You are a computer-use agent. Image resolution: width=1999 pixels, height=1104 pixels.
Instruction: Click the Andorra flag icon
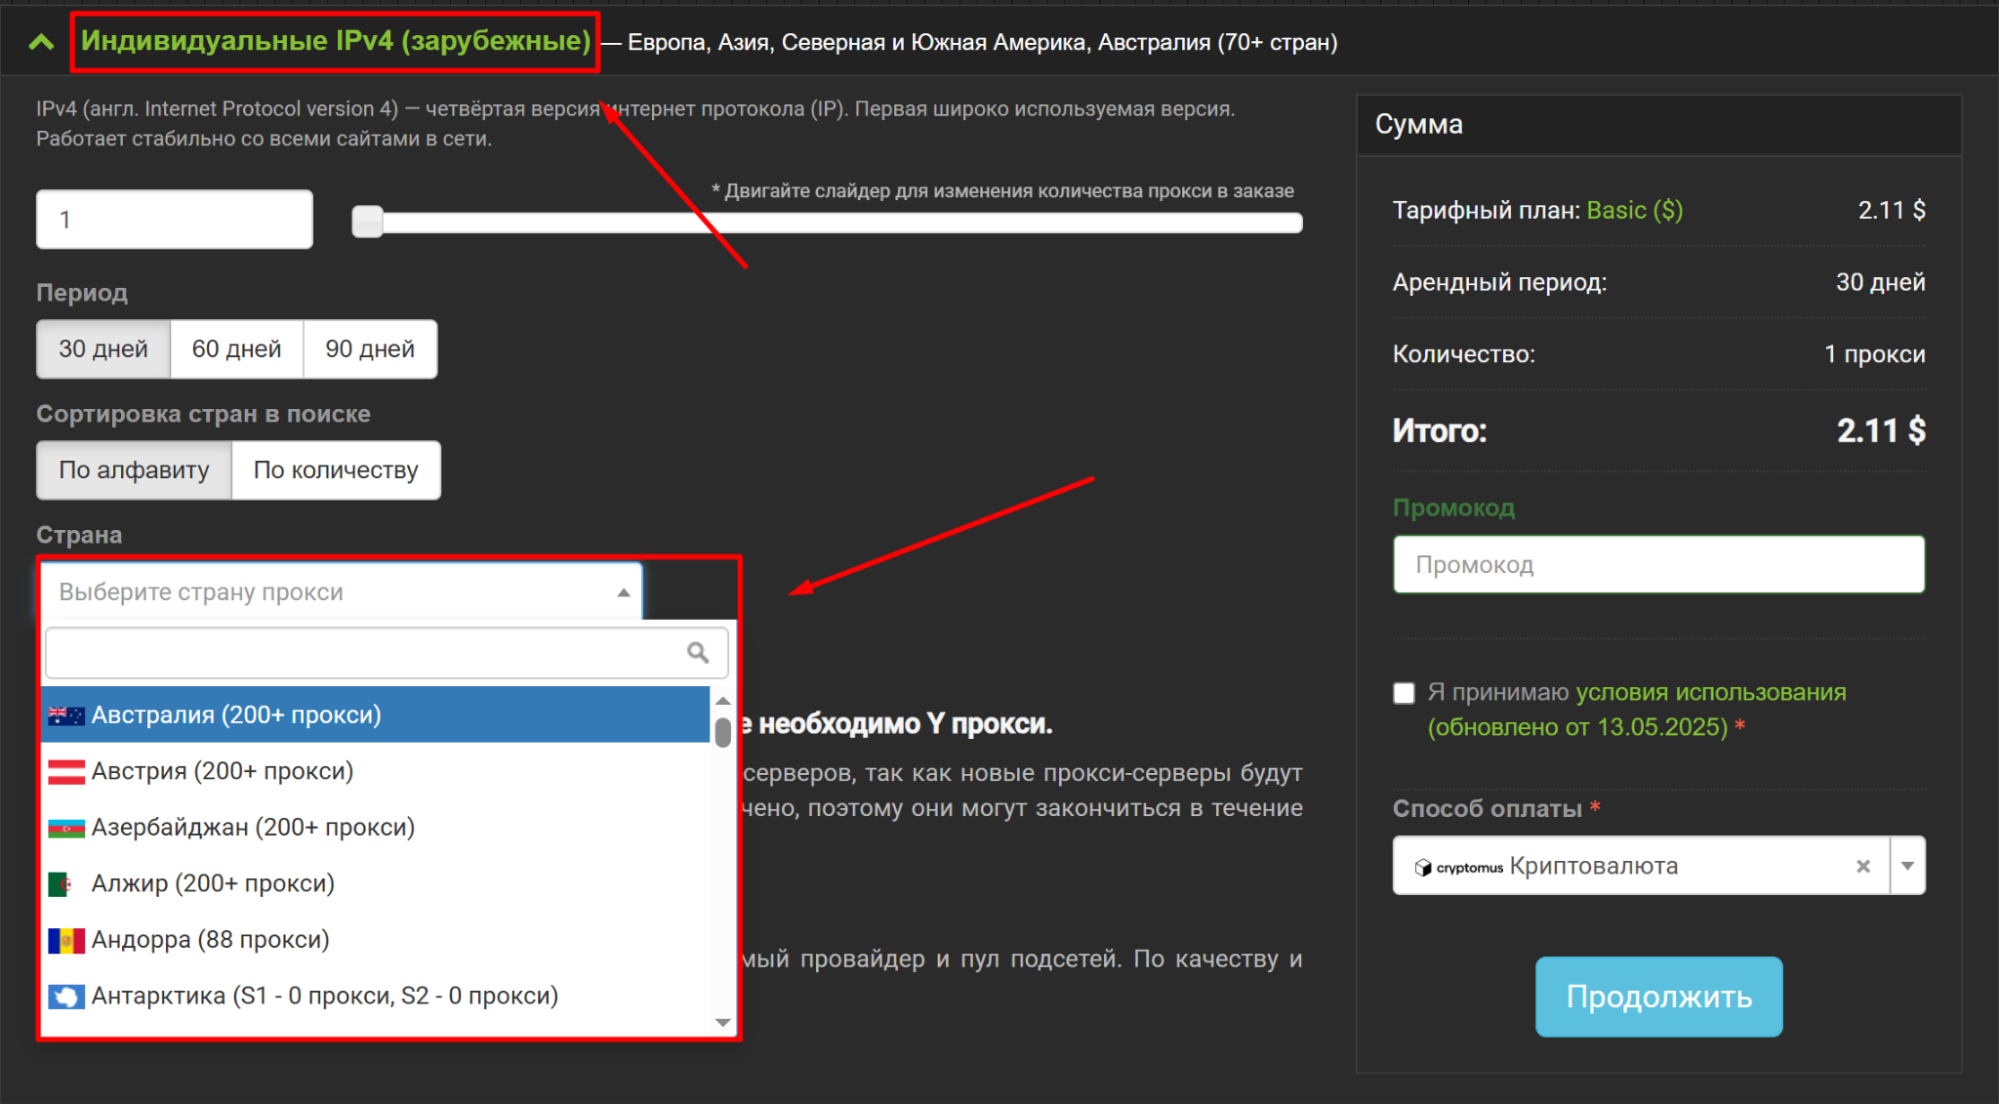click(x=66, y=940)
